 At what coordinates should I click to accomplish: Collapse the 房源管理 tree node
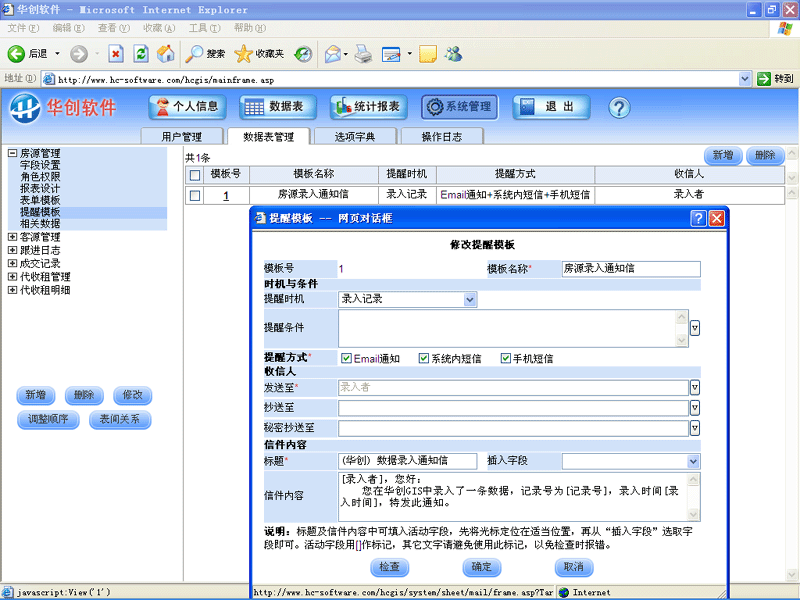click(x=12, y=153)
